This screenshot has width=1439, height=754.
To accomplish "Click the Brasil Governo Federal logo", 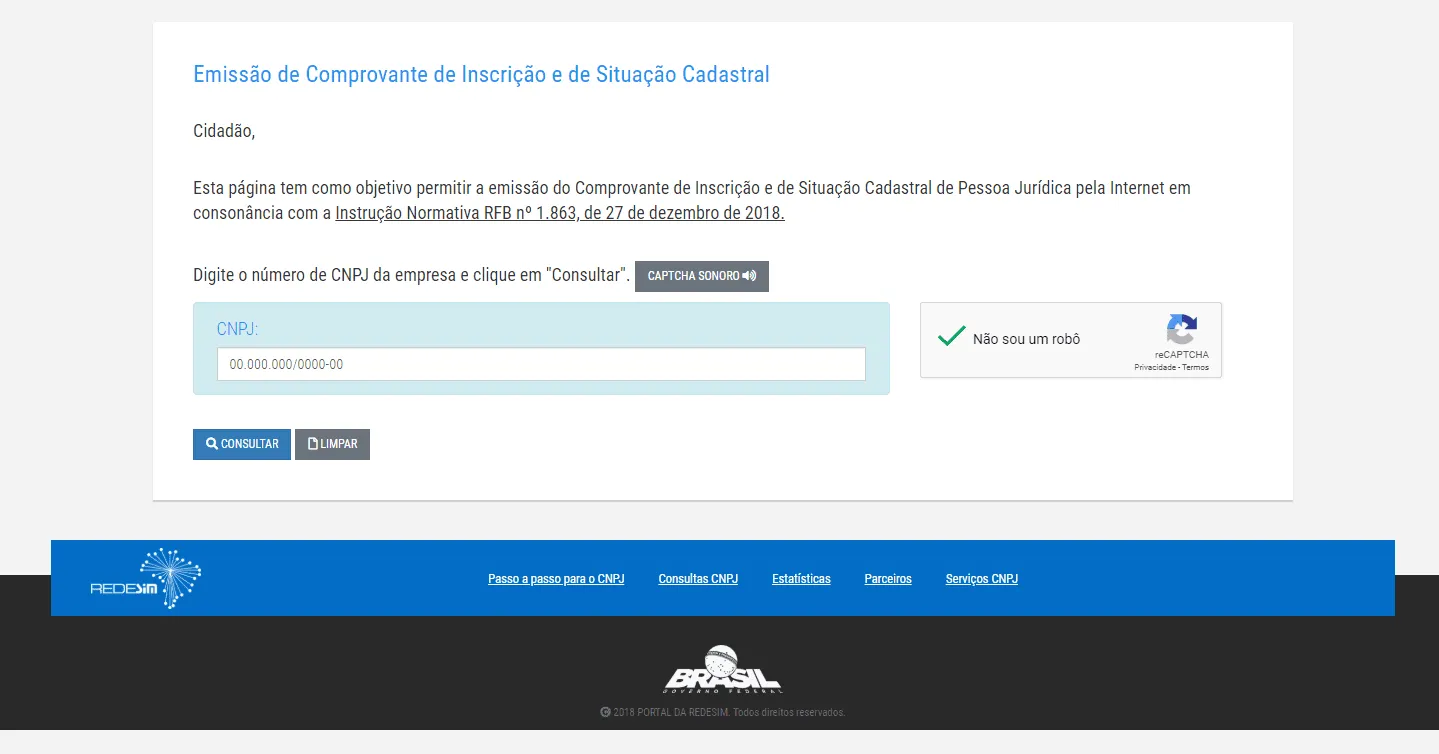I will pyautogui.click(x=722, y=670).
